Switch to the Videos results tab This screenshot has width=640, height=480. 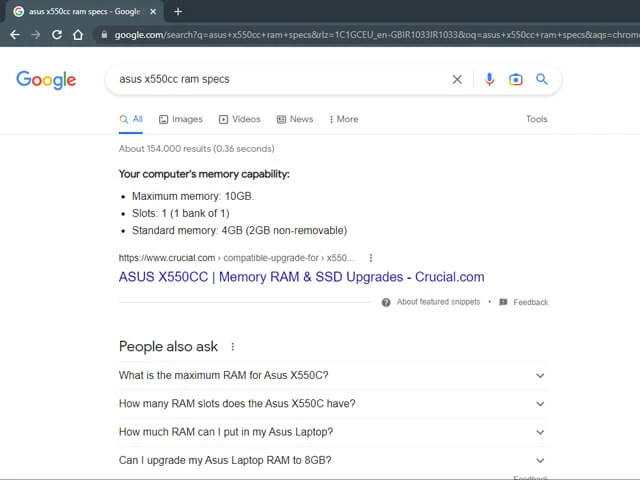(240, 119)
